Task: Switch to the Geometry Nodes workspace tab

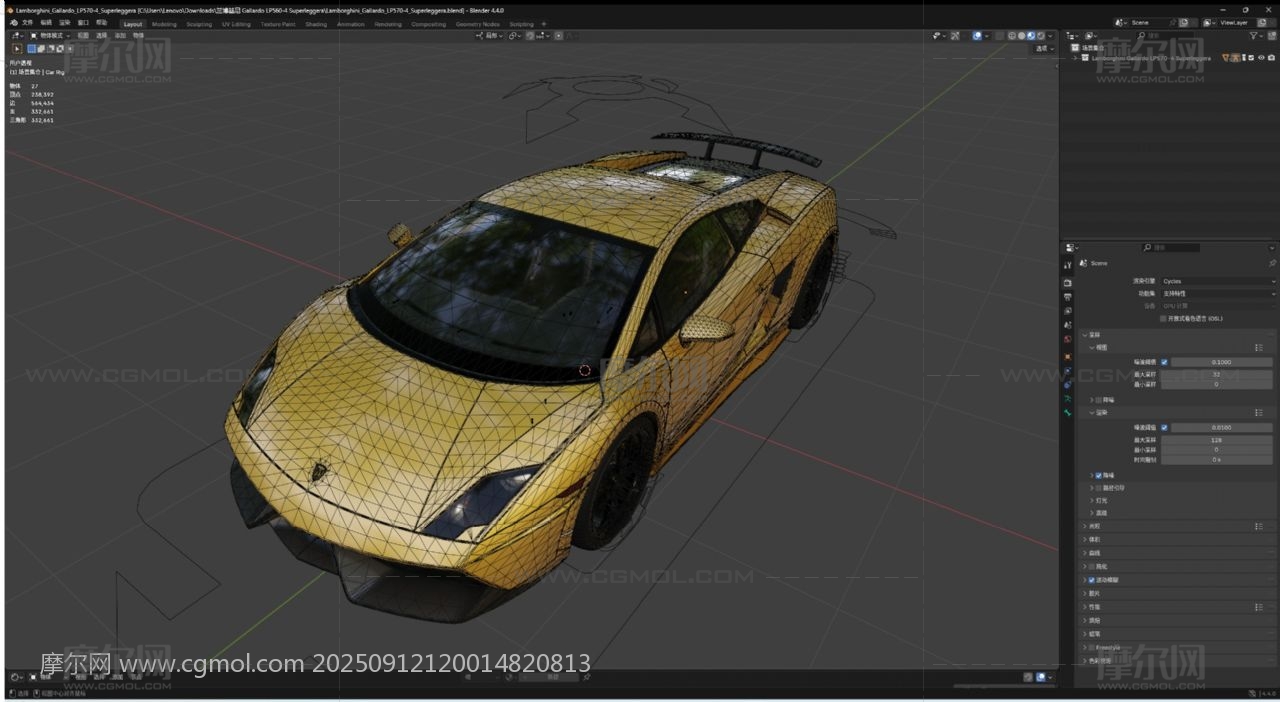Action: [x=477, y=24]
